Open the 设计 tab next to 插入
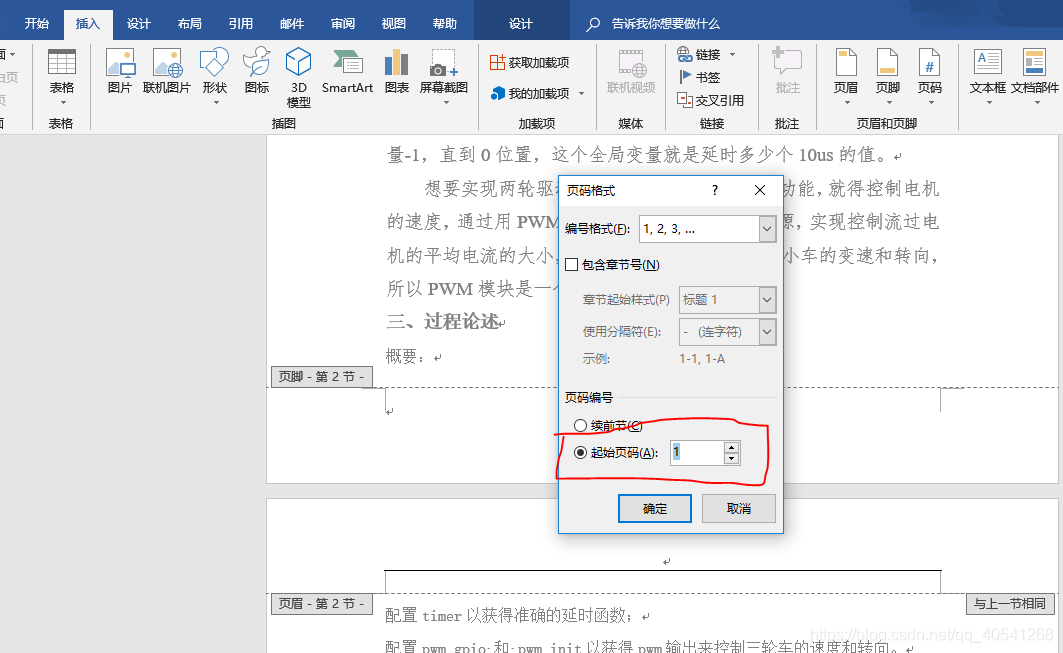Image resolution: width=1063 pixels, height=653 pixels. tap(138, 24)
